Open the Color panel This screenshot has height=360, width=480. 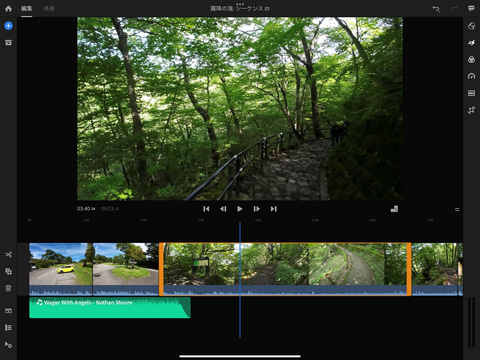pyautogui.click(x=471, y=60)
